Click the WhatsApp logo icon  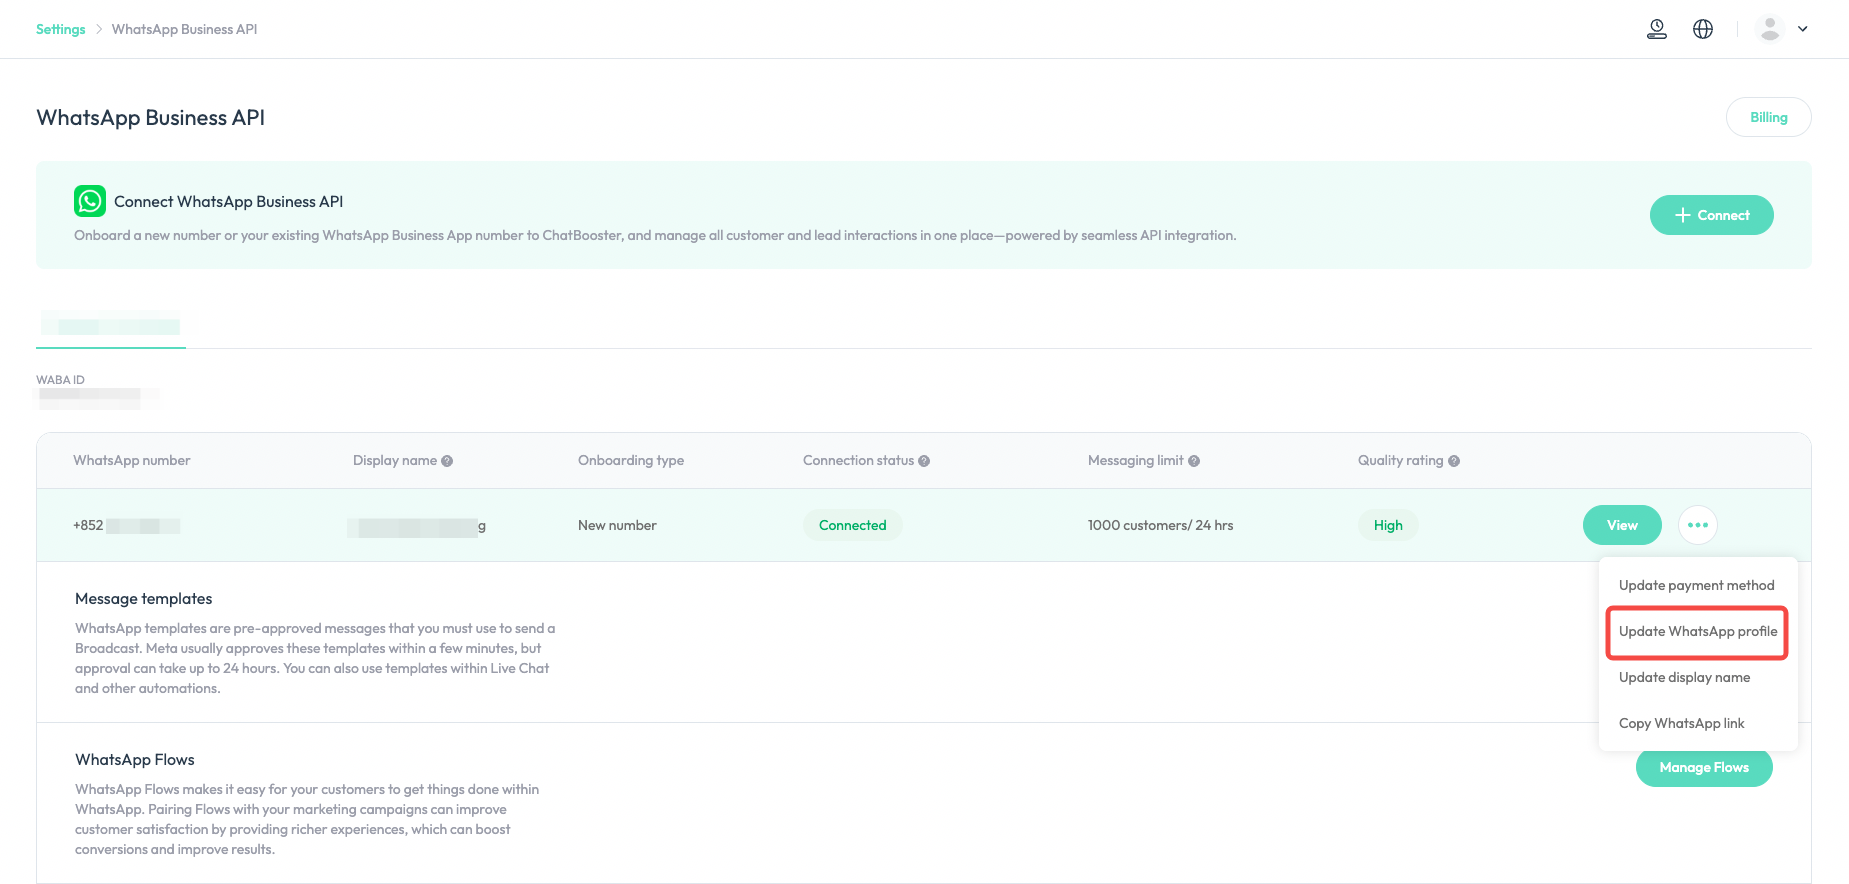(x=90, y=201)
